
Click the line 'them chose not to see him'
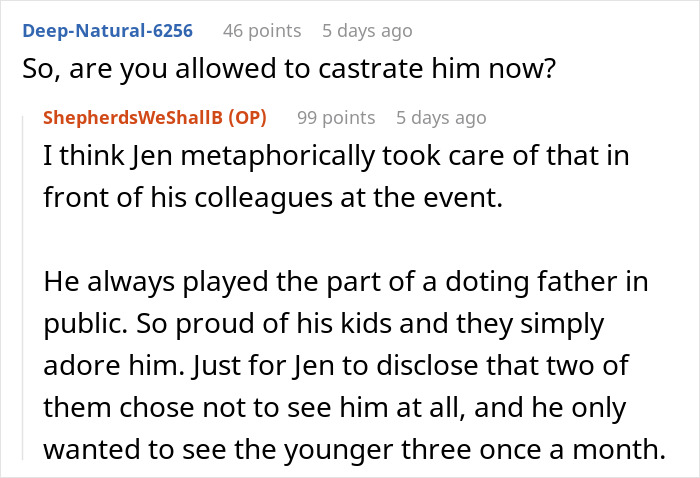coord(335,407)
